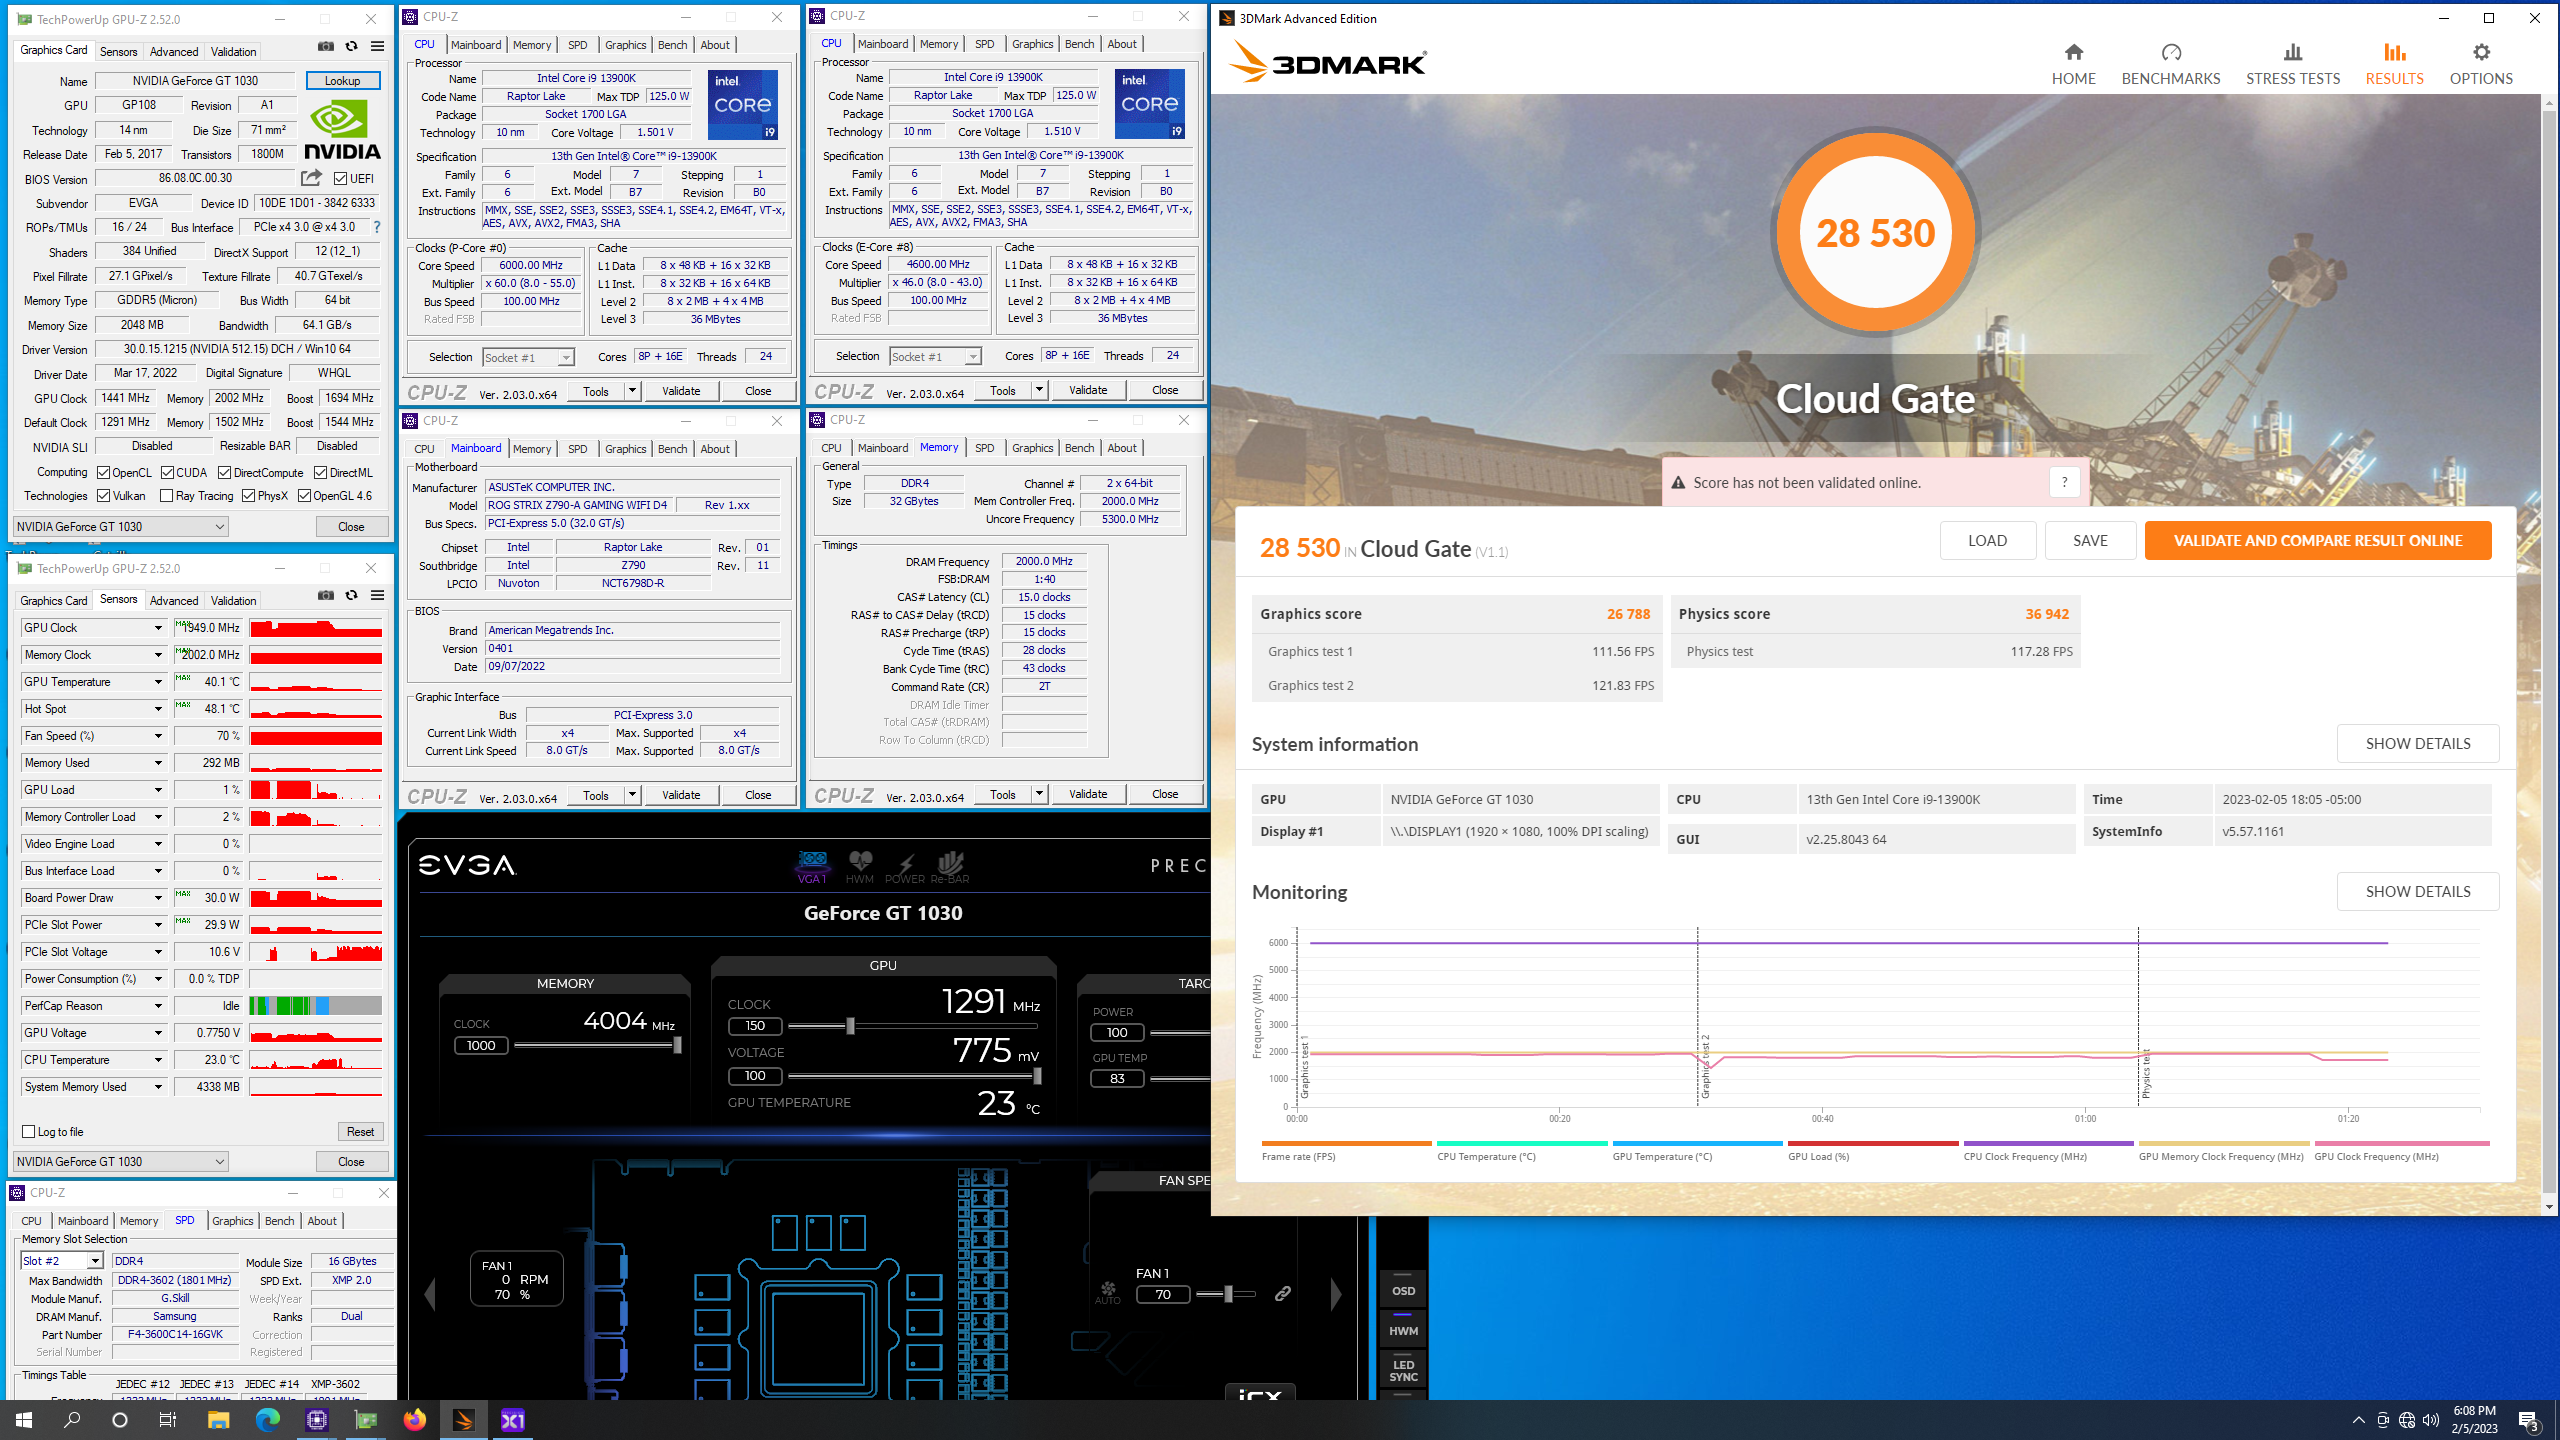This screenshot has width=2560, height=1440.
Task: Enable Log to file checkbox
Action: coord(29,1131)
